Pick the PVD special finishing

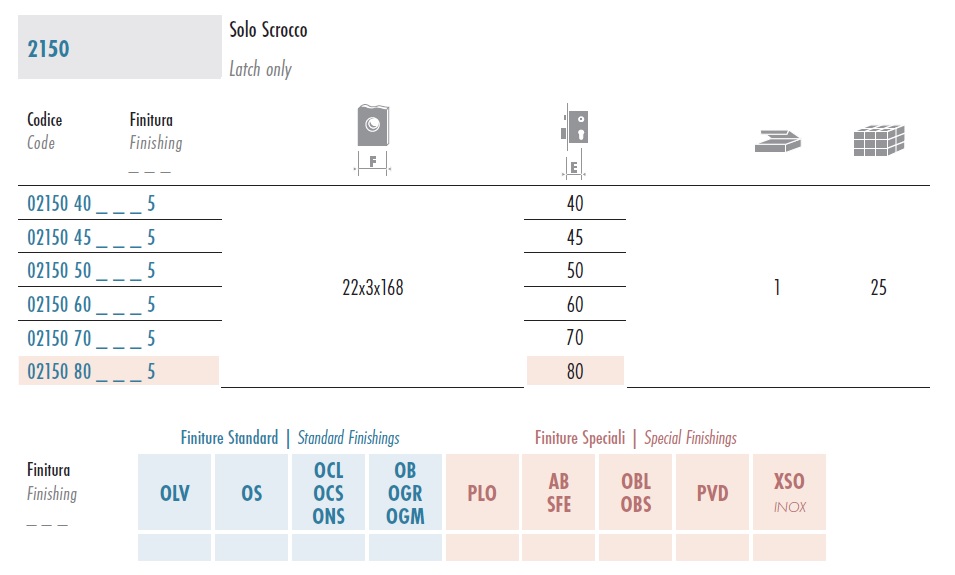pyautogui.click(x=712, y=492)
